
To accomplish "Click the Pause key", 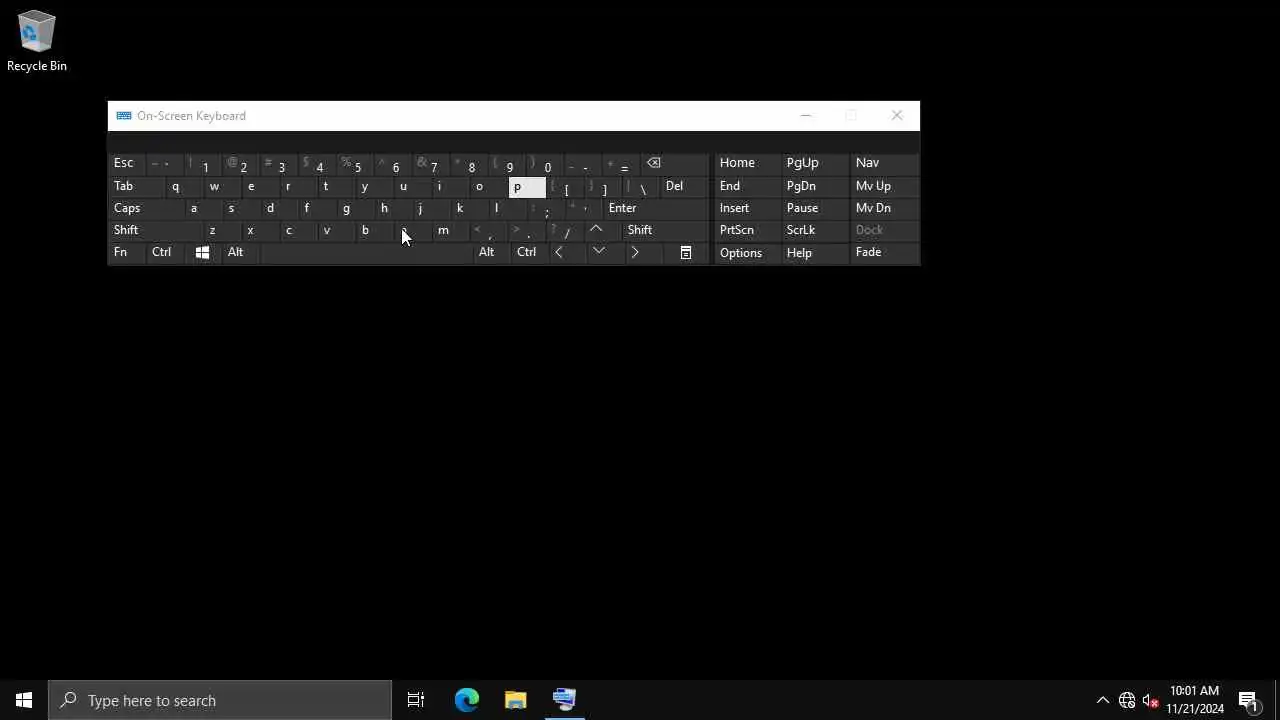I will pyautogui.click(x=815, y=208).
